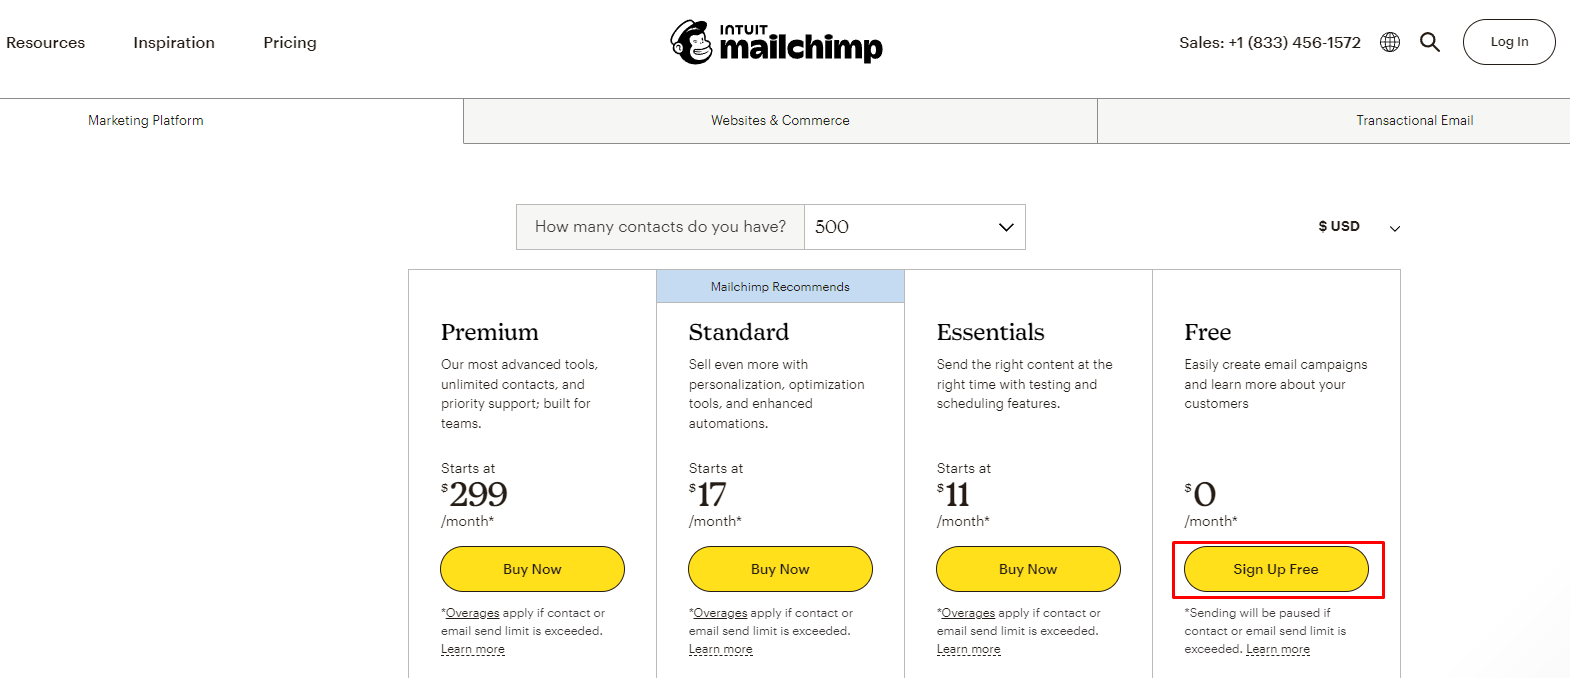Click Sign Up Free for the Free plan
This screenshot has height=678, width=1570.
coord(1276,569)
